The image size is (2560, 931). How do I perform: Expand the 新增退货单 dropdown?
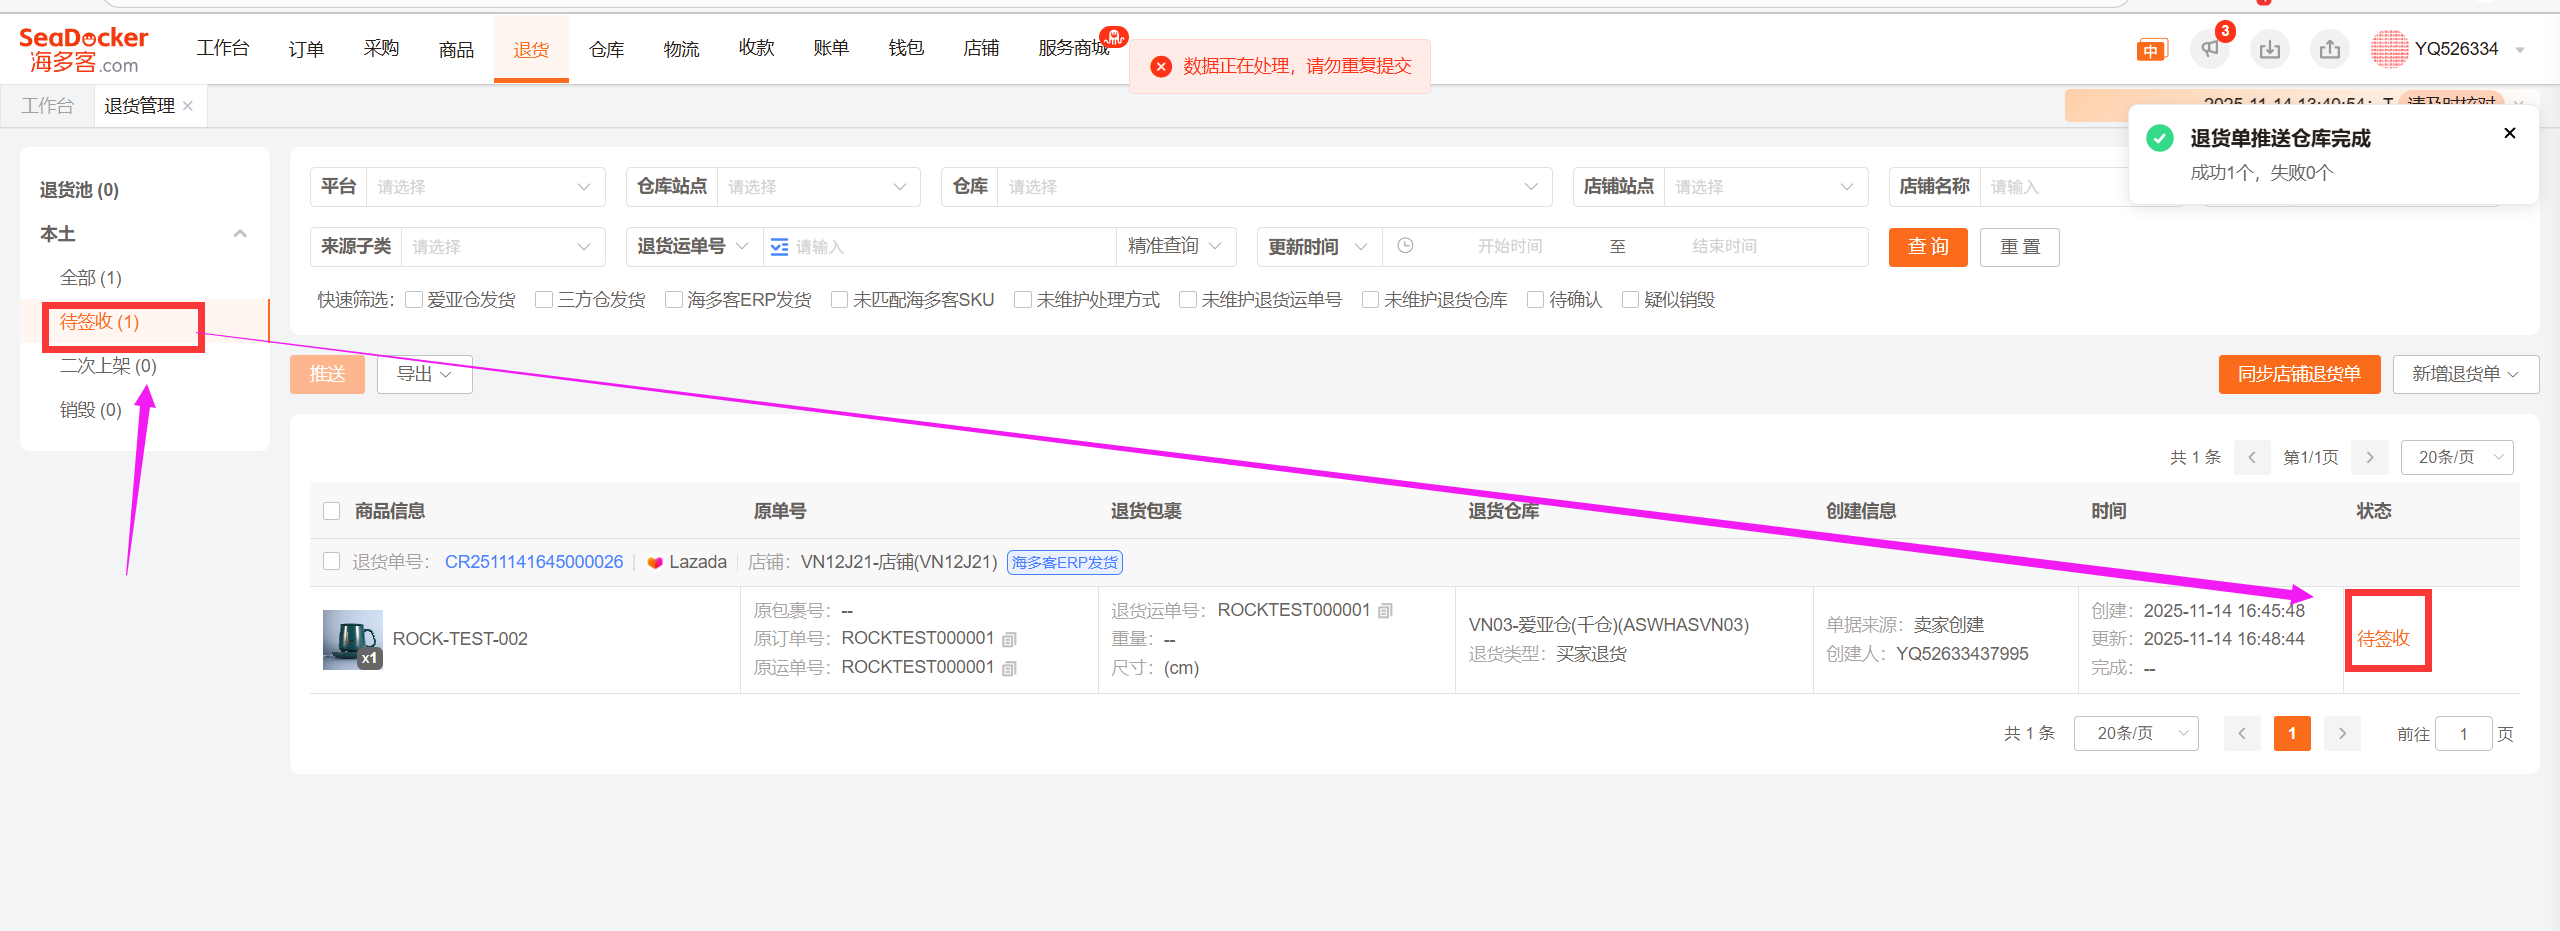2465,374
